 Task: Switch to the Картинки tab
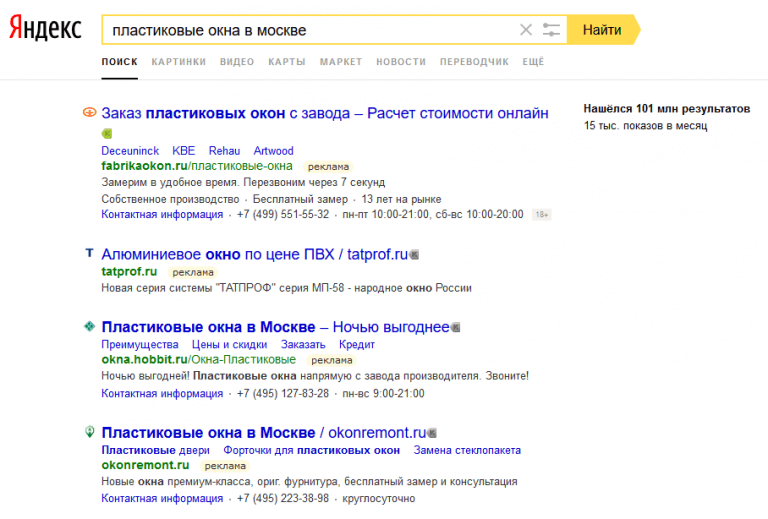coord(179,62)
